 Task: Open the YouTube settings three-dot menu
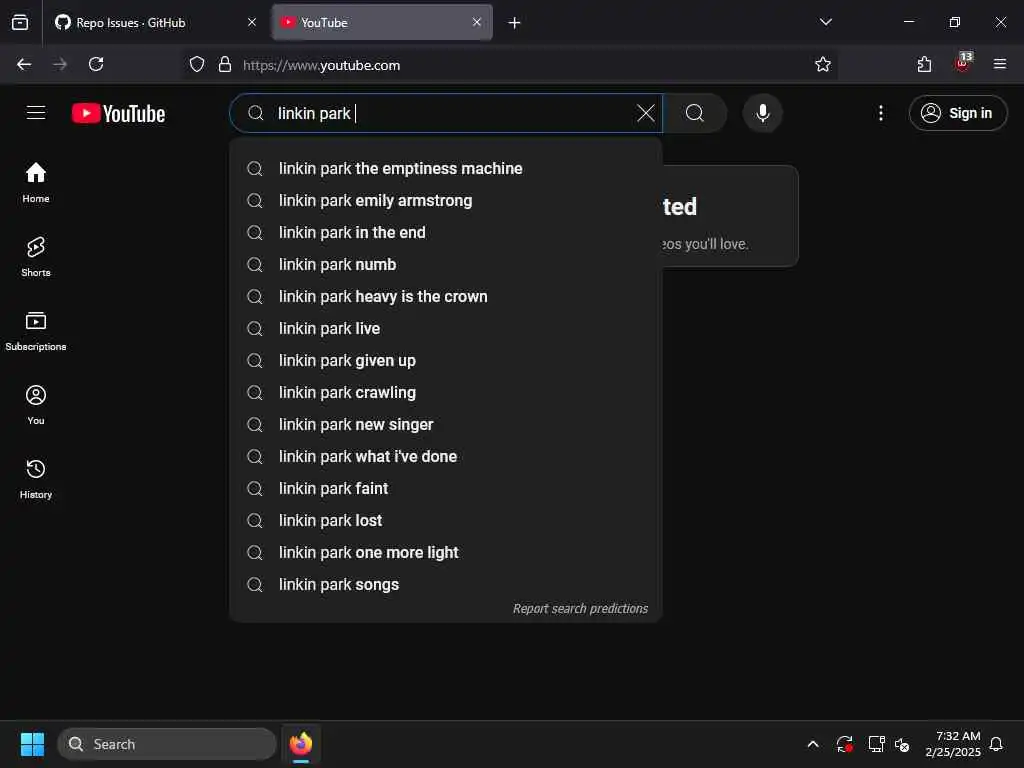880,113
